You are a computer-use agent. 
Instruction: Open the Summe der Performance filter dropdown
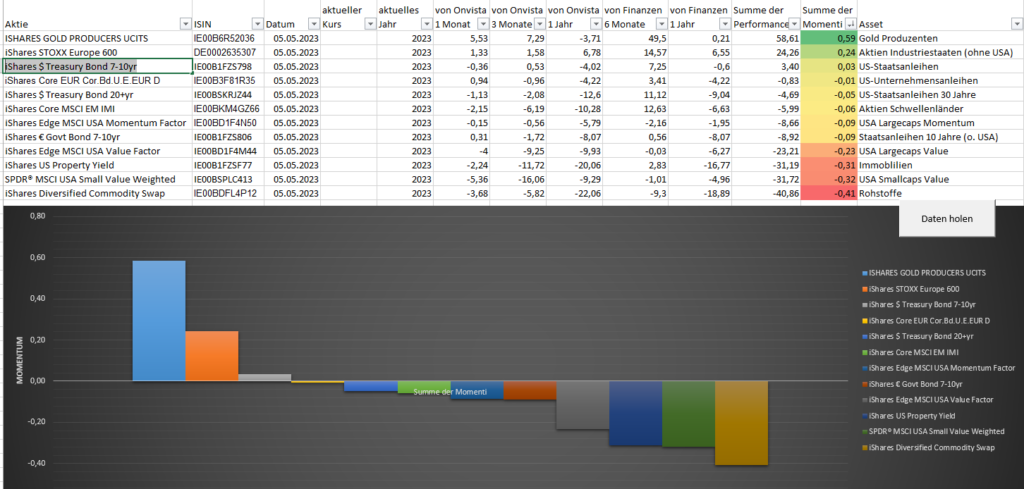pos(792,24)
